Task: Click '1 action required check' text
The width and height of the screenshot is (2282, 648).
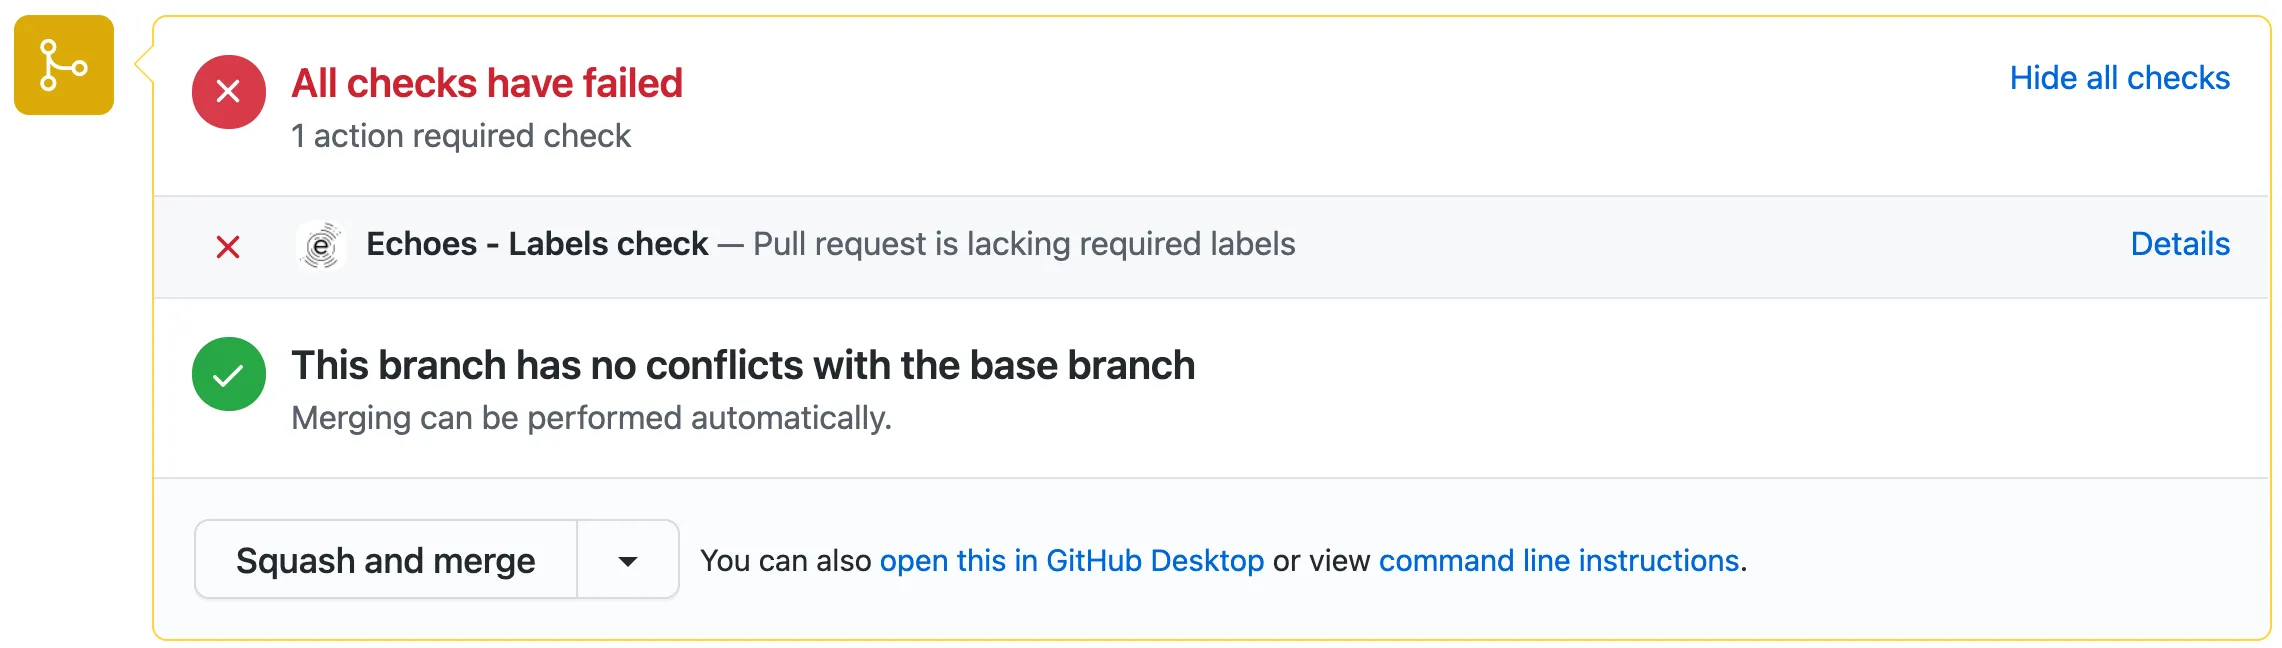Action: [461, 136]
